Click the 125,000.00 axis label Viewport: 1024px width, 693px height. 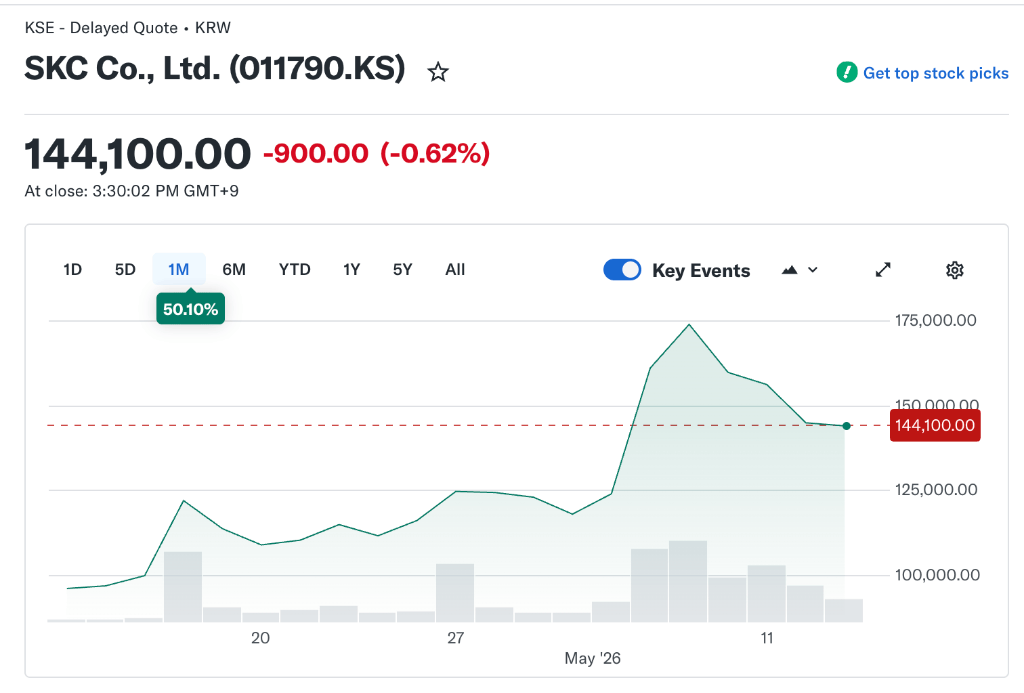click(936, 490)
